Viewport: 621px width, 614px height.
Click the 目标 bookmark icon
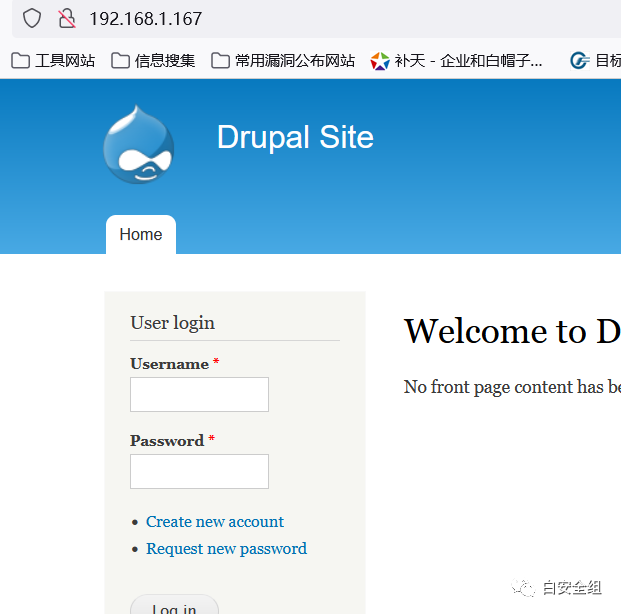click(580, 61)
